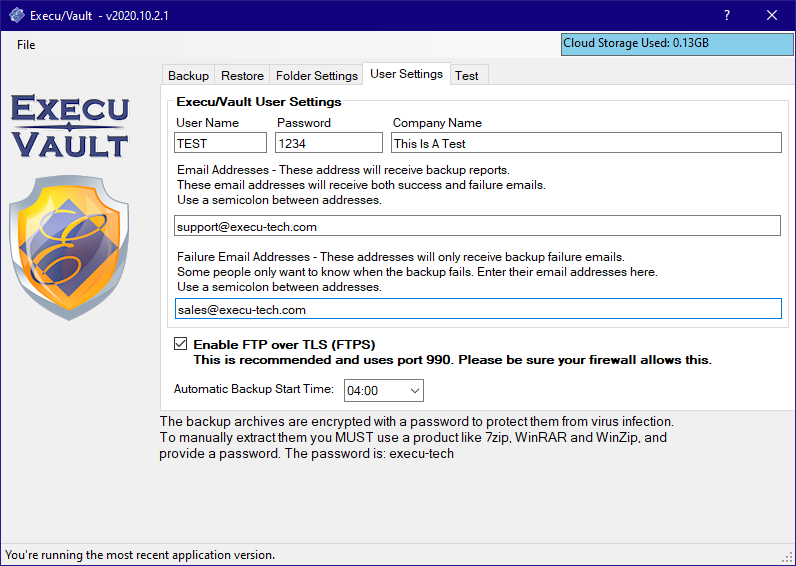Click 'Email Addresses - These address will receive' line
The height and width of the screenshot is (566, 796).
click(x=343, y=170)
